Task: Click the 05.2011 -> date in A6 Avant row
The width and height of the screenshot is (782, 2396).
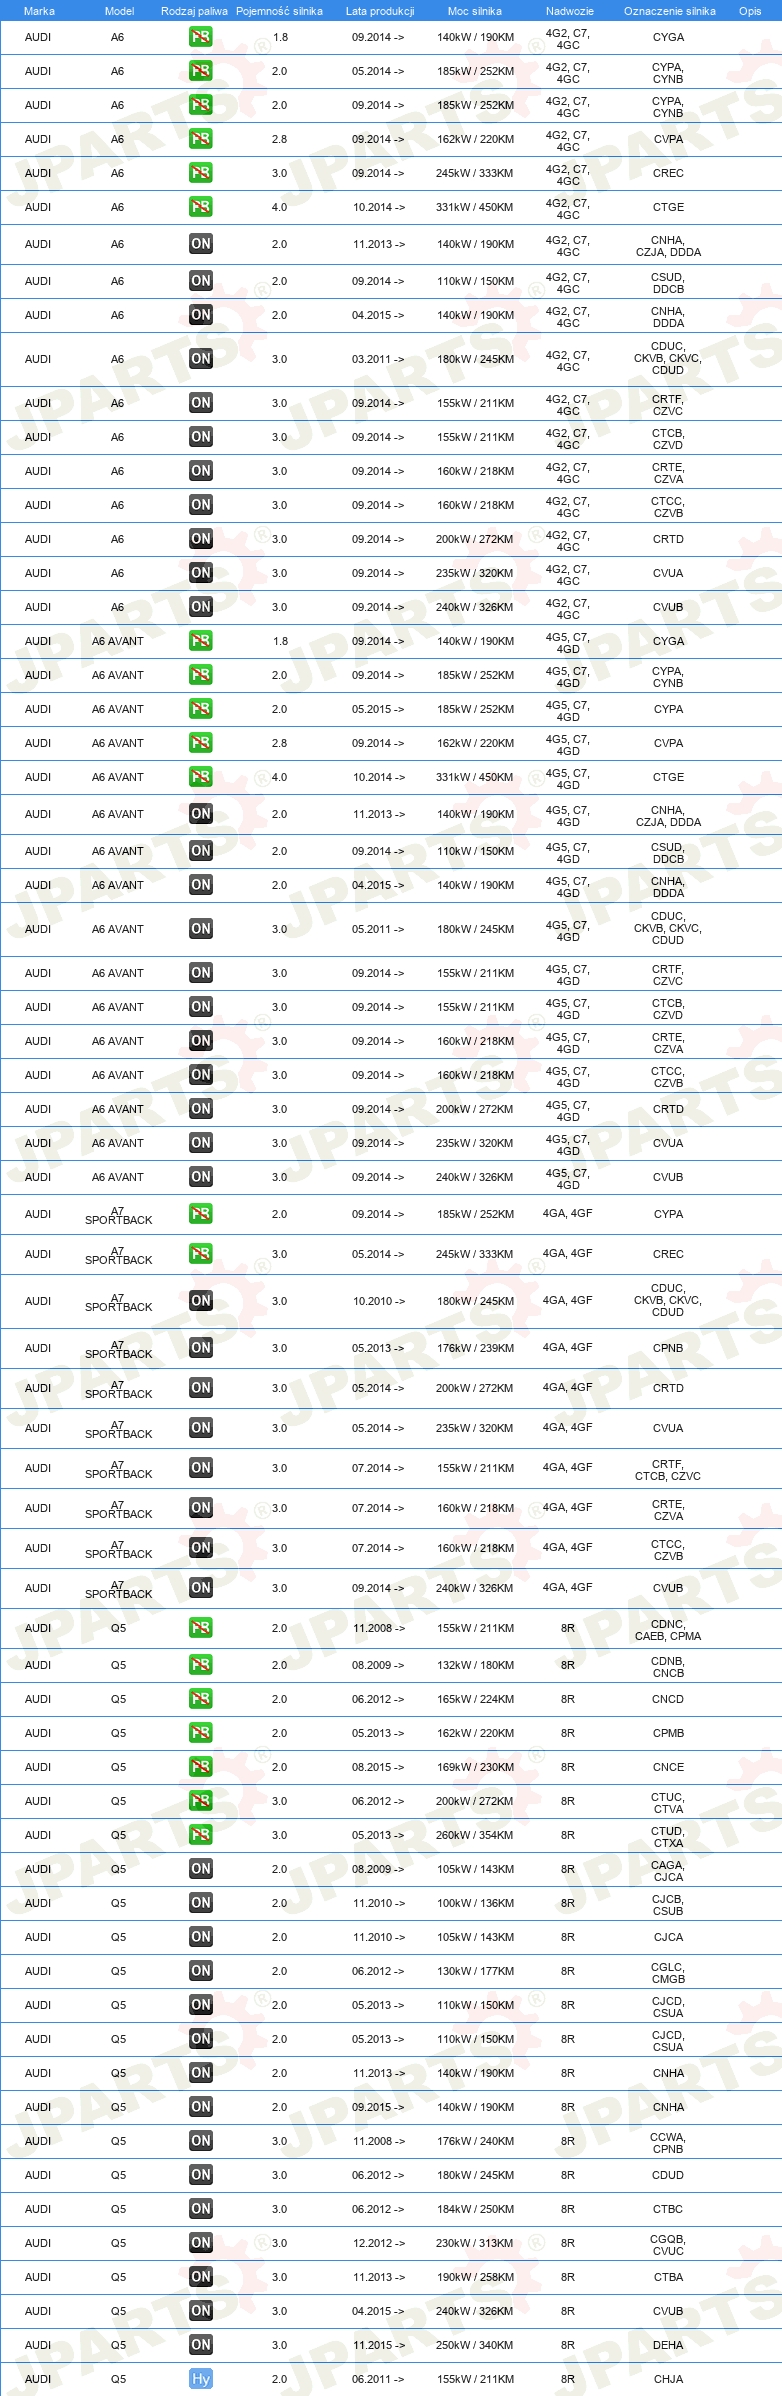Action: pyautogui.click(x=378, y=929)
